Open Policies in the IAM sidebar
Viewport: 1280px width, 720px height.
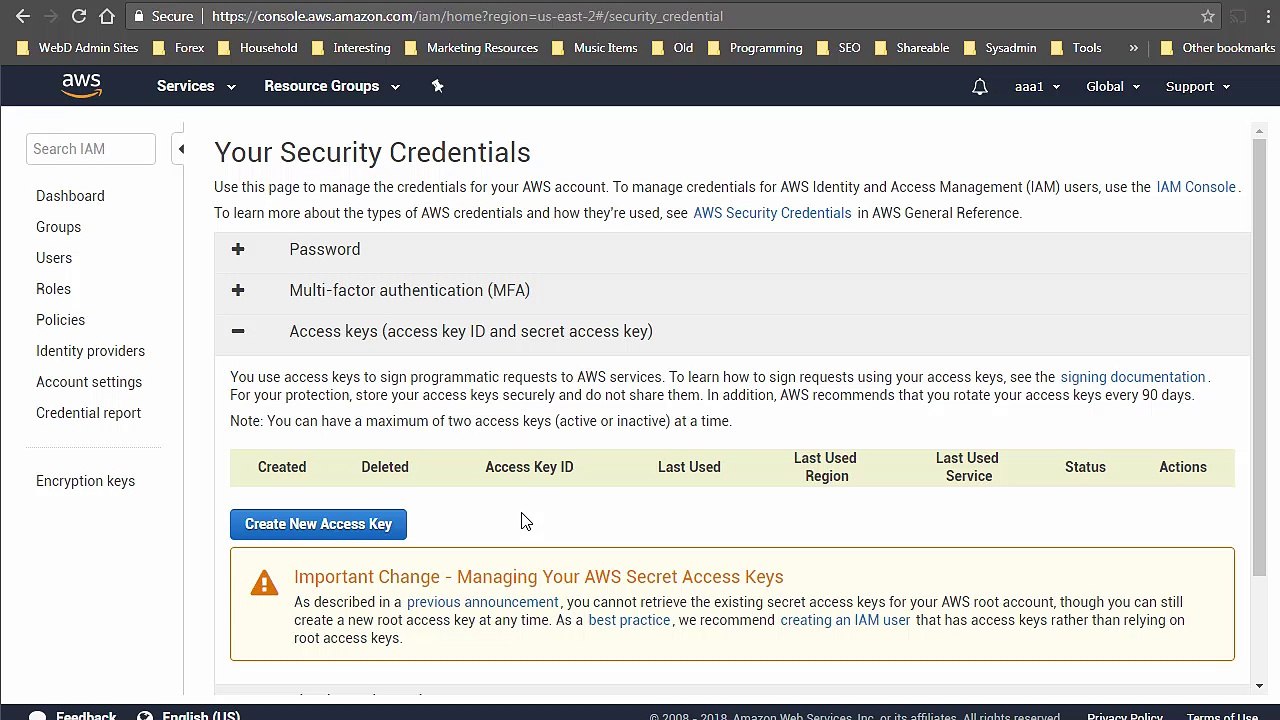pos(60,320)
